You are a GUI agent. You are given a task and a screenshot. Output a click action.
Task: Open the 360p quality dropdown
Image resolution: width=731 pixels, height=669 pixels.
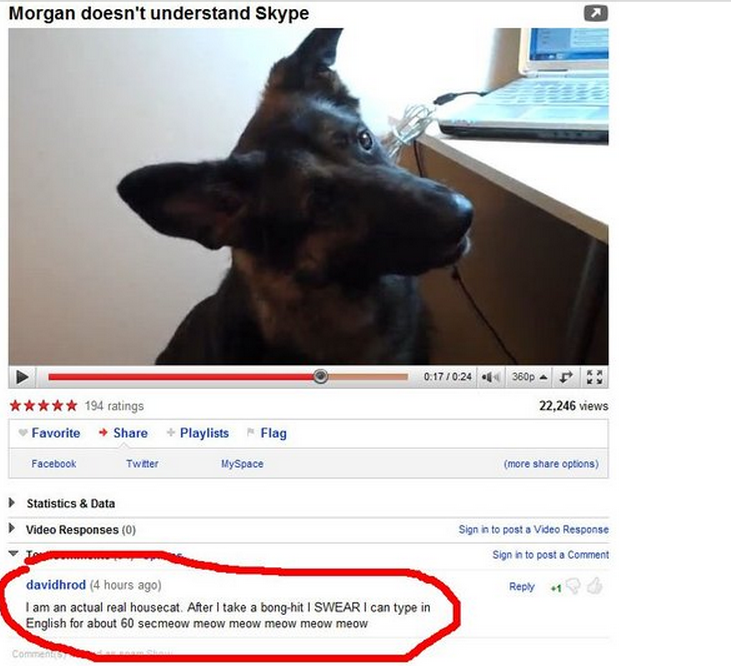point(529,377)
